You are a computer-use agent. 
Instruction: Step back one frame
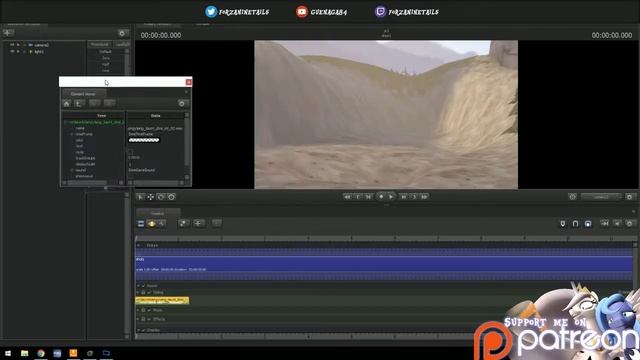(368, 197)
